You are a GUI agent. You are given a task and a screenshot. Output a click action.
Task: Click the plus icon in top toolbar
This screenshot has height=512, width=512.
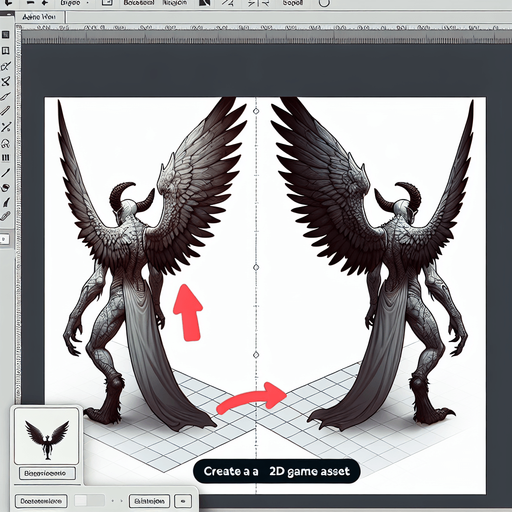pyautogui.click(x=44, y=3)
